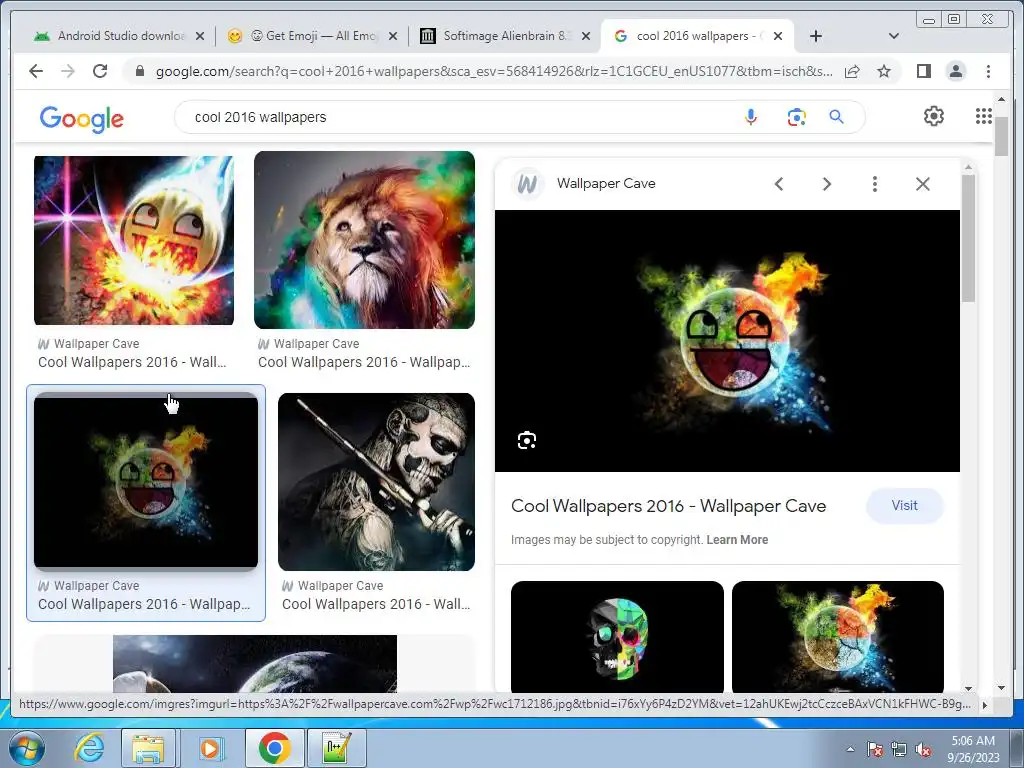Close the image preview panel
The height and width of the screenshot is (768, 1024).
tap(922, 184)
